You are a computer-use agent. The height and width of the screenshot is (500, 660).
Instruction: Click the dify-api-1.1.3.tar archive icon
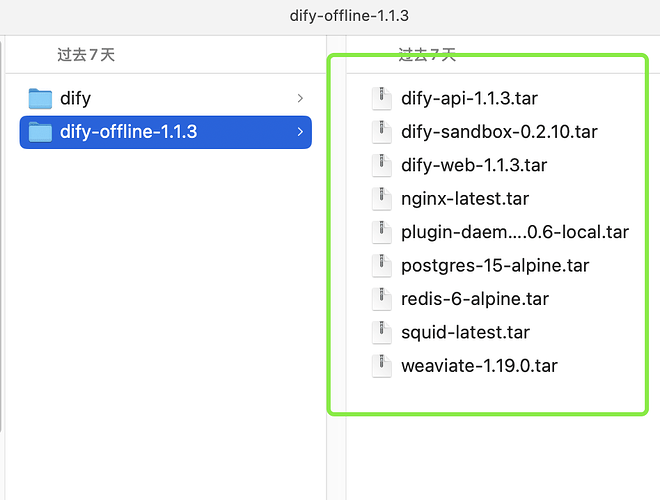(x=382, y=98)
